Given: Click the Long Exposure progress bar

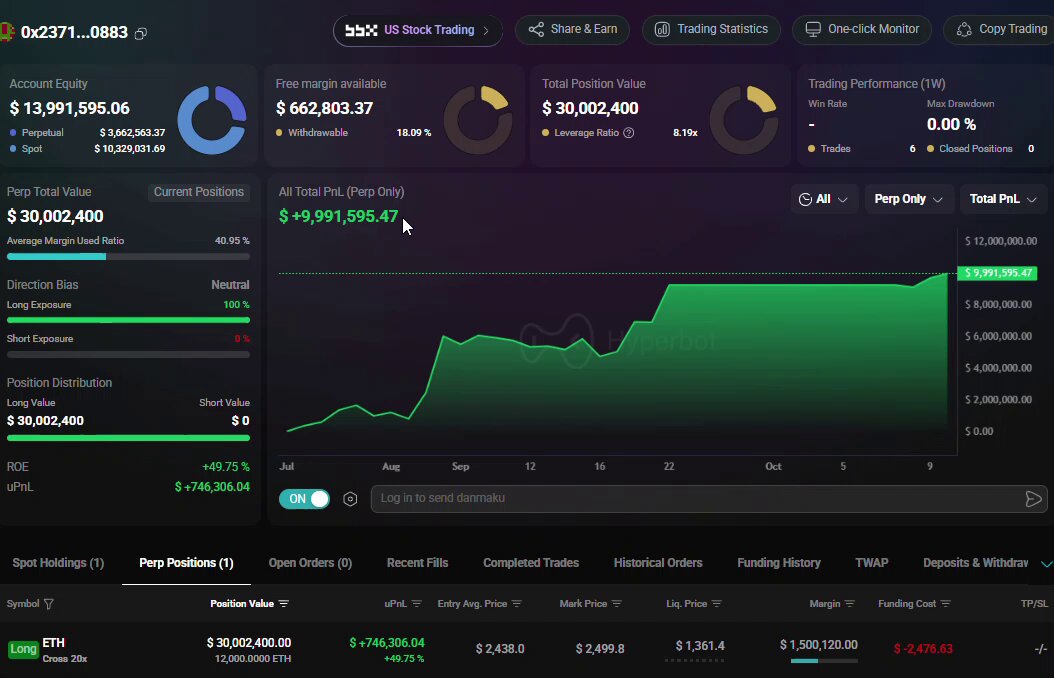Looking at the screenshot, I should tap(128, 320).
